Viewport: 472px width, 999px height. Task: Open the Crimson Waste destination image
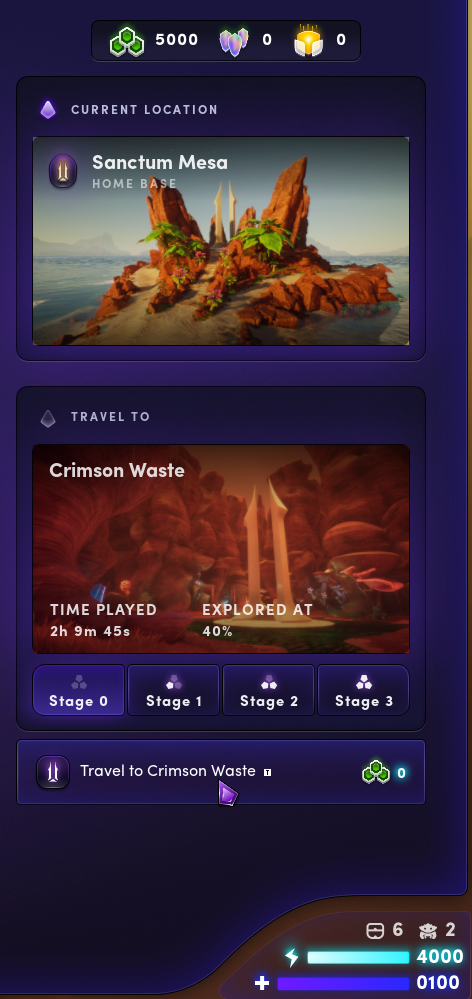pyautogui.click(x=220, y=549)
